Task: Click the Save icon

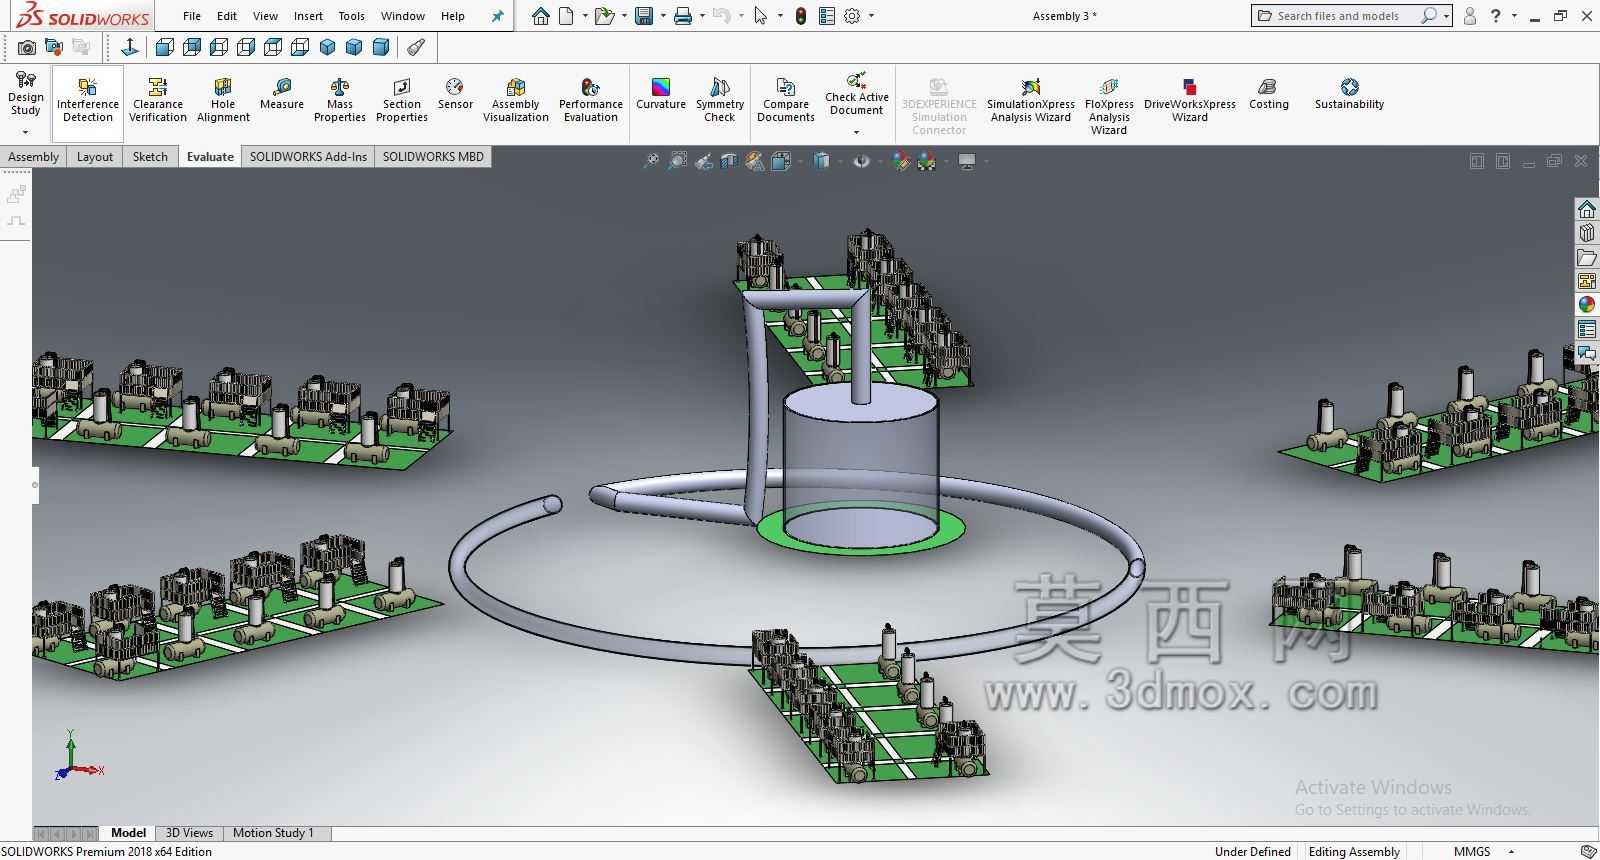Action: pyautogui.click(x=644, y=16)
